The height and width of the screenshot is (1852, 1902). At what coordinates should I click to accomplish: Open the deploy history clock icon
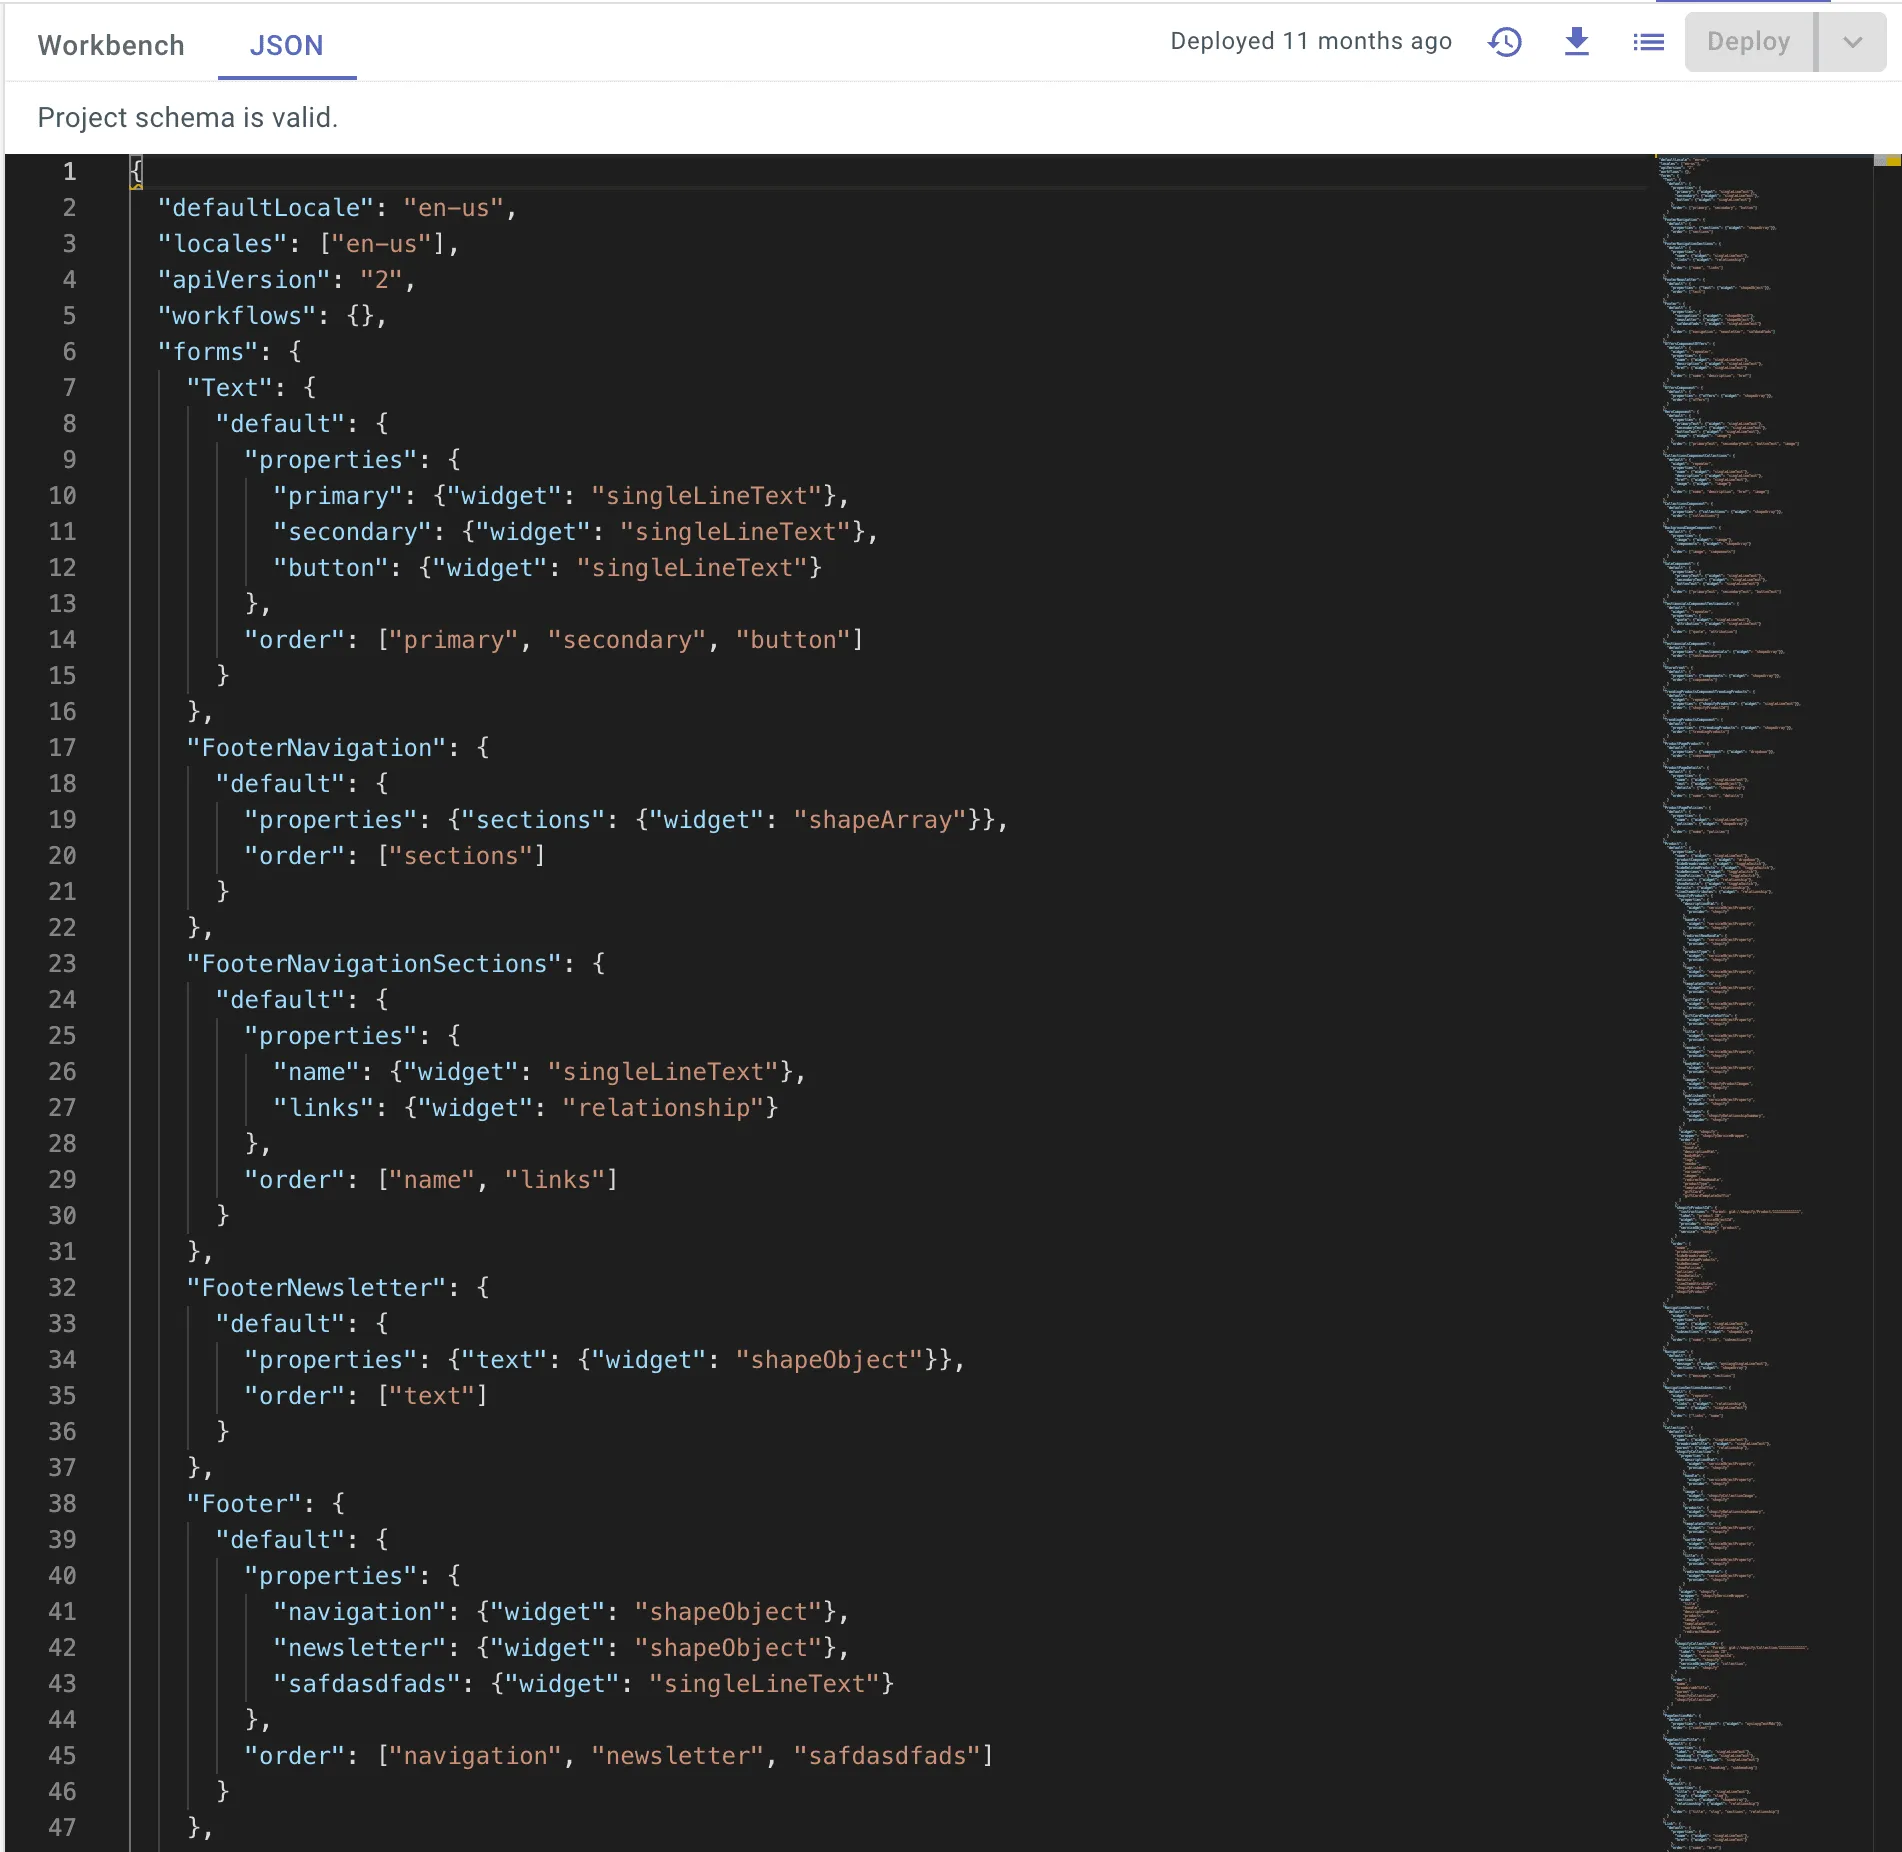(x=1505, y=42)
